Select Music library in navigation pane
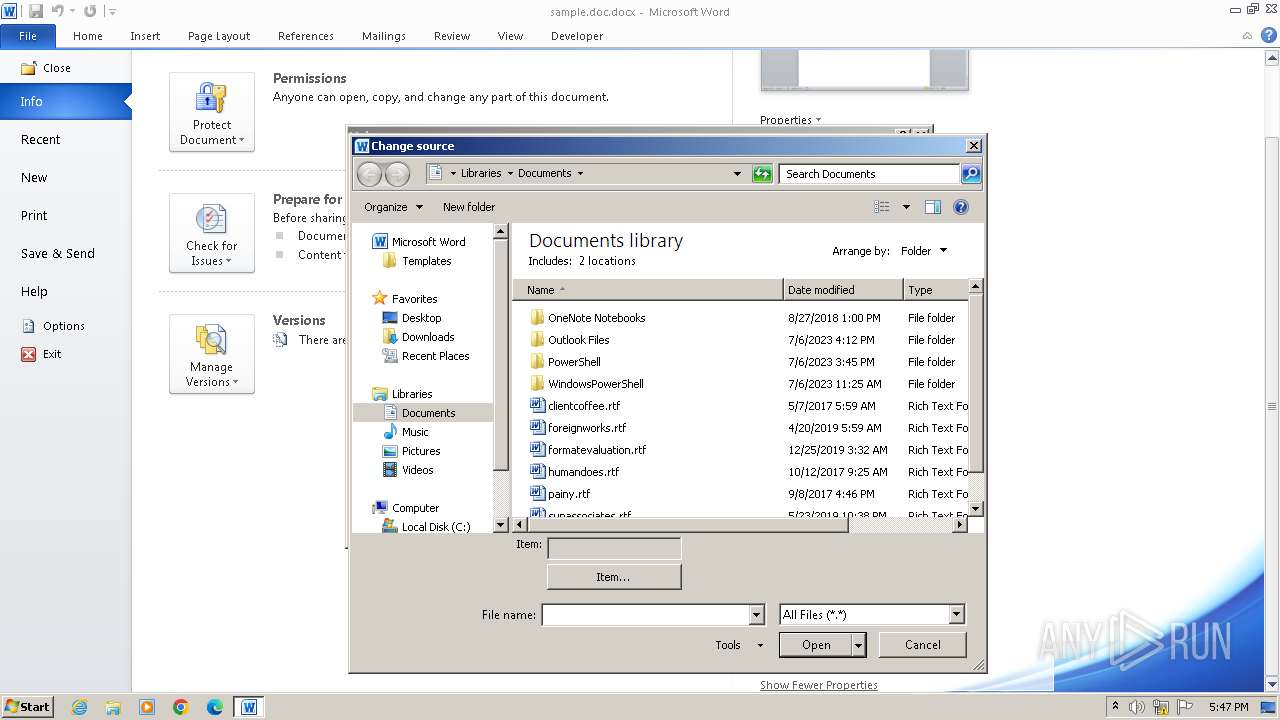Image resolution: width=1280 pixels, height=720 pixels. point(415,432)
